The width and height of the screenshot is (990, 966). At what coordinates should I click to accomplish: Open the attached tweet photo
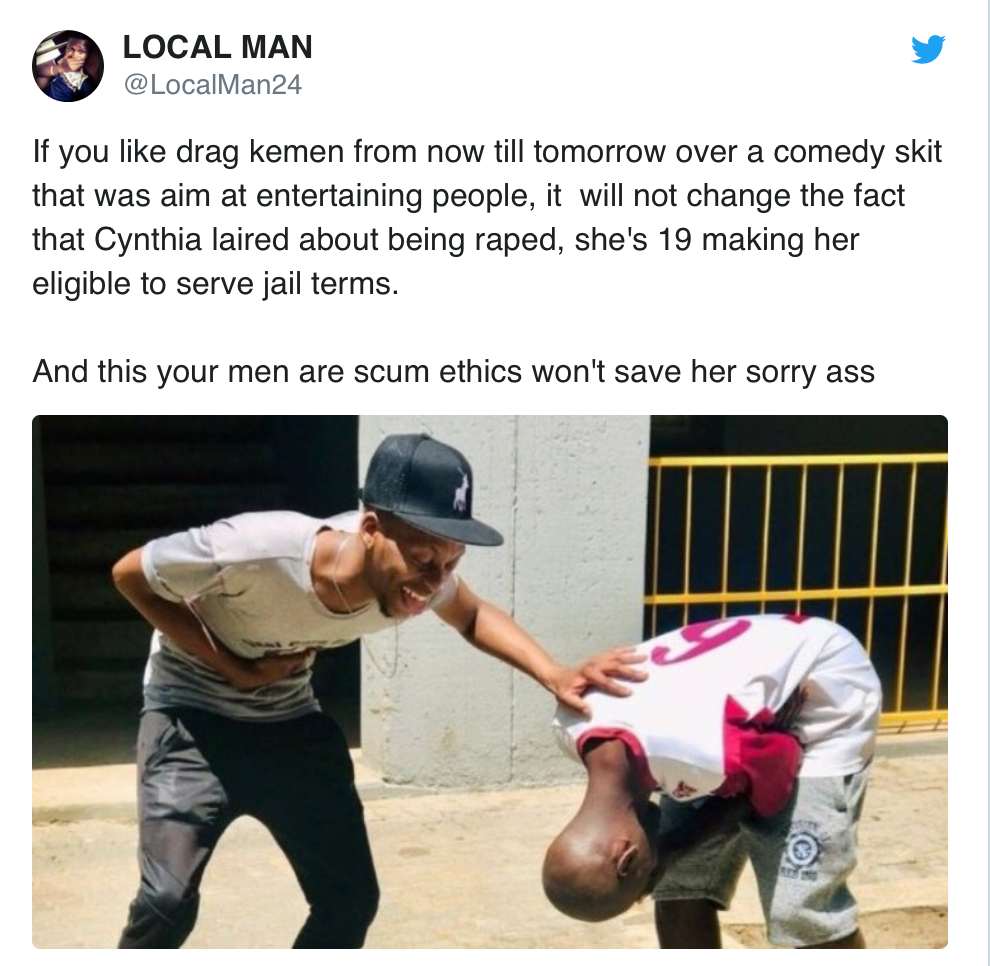tap(490, 680)
